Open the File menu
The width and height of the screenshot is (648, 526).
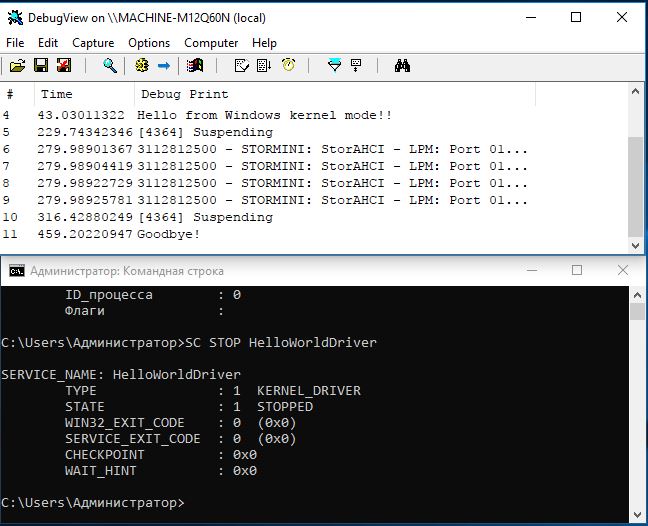click(15, 43)
